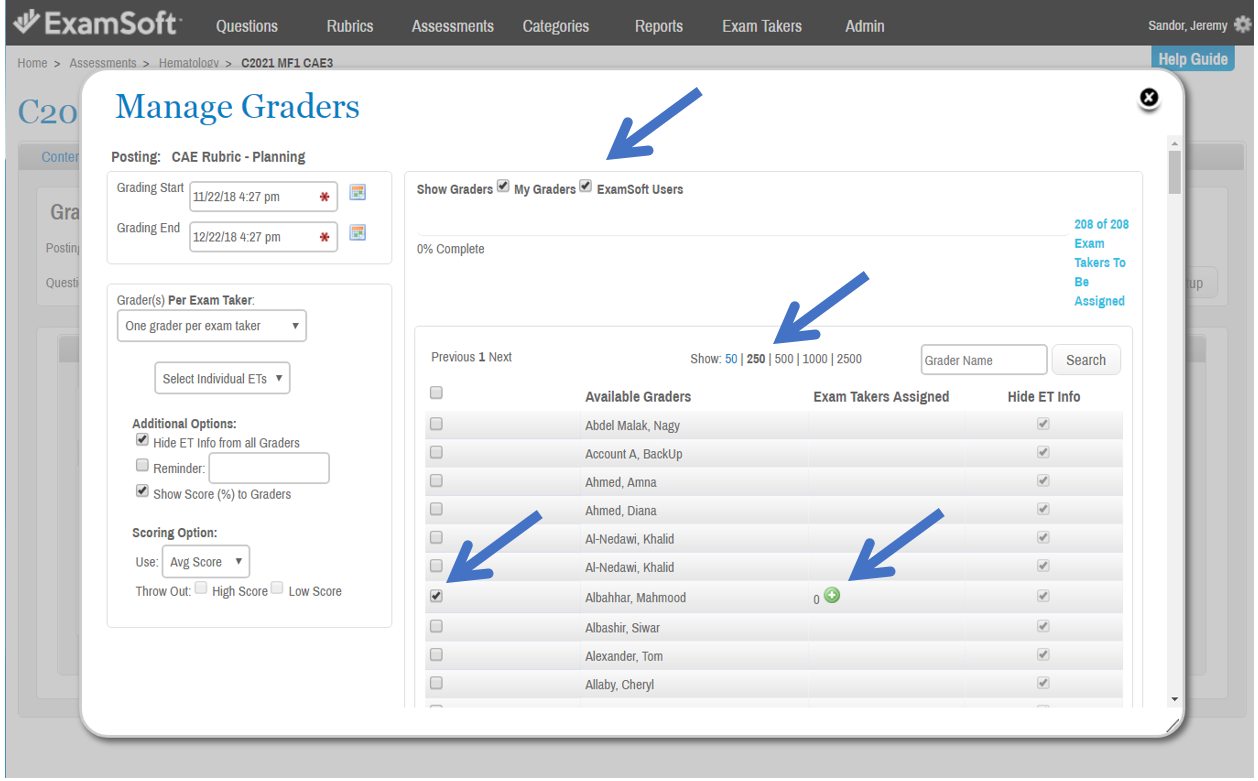Open the One grader per exam taker dropdown
Viewport: 1258px width, 781px height.
click(212, 326)
